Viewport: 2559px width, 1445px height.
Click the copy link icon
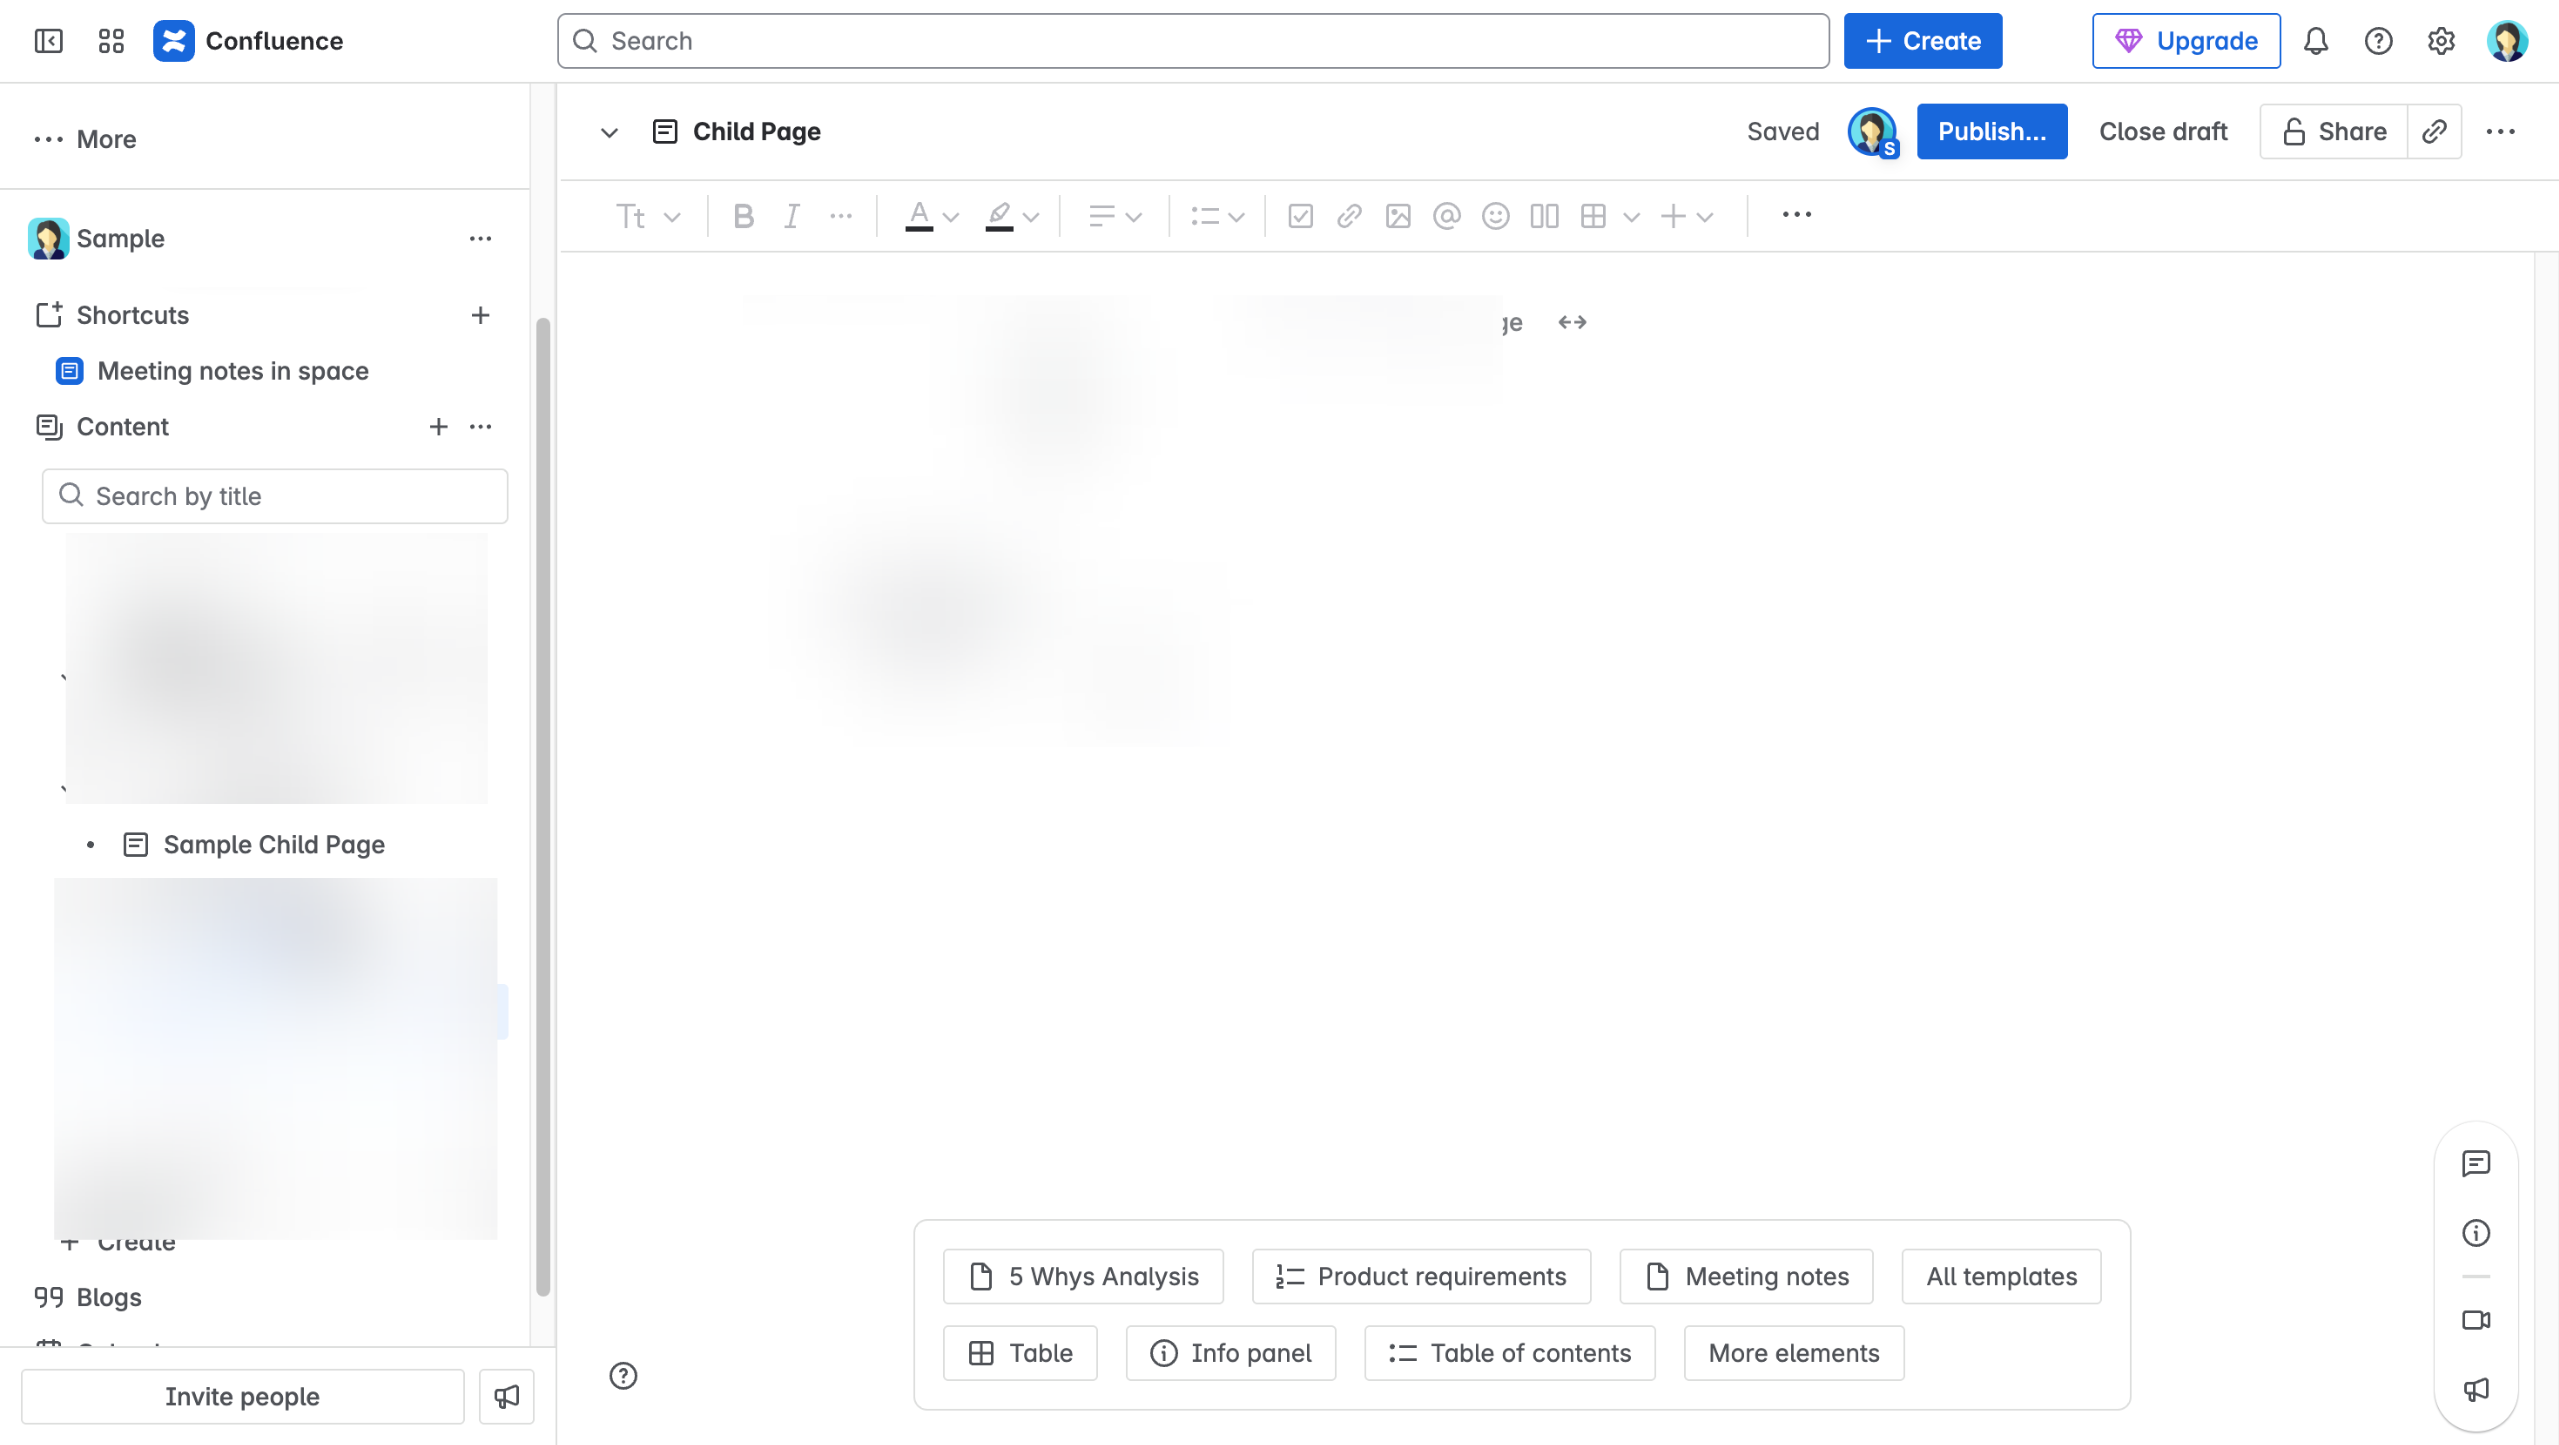tap(2434, 131)
